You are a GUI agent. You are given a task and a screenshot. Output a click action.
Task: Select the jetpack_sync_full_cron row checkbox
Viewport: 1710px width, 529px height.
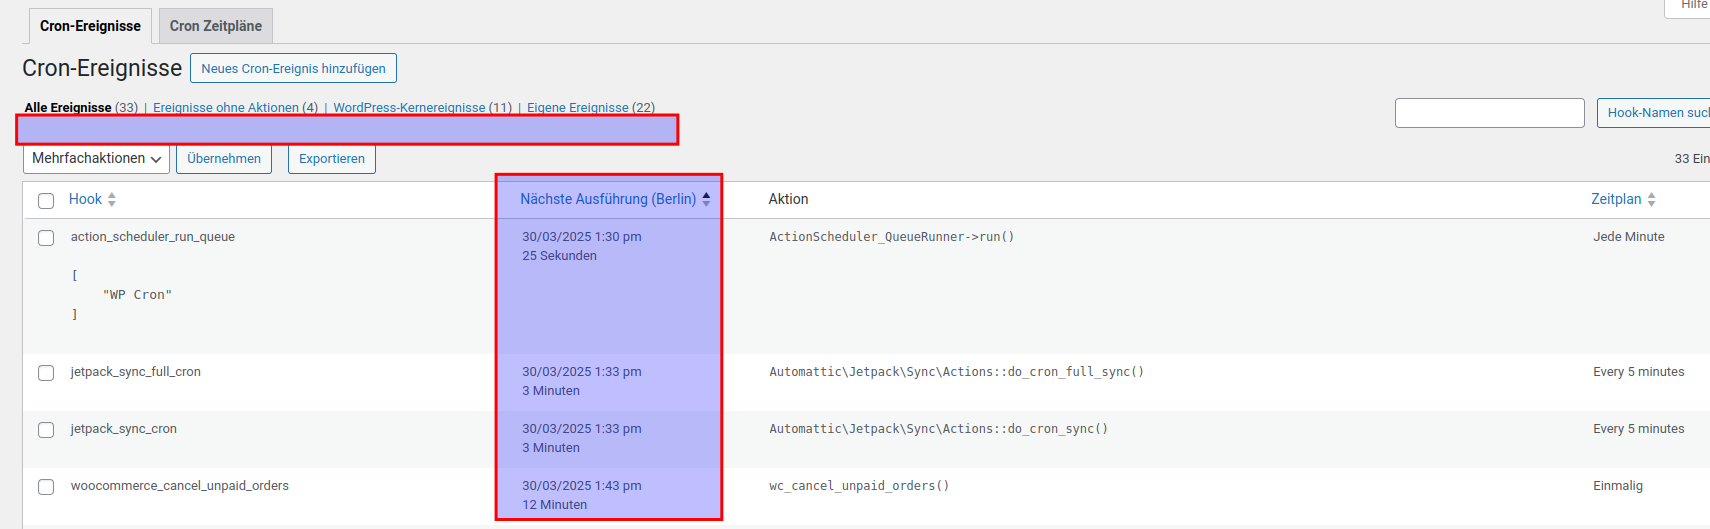(x=46, y=373)
